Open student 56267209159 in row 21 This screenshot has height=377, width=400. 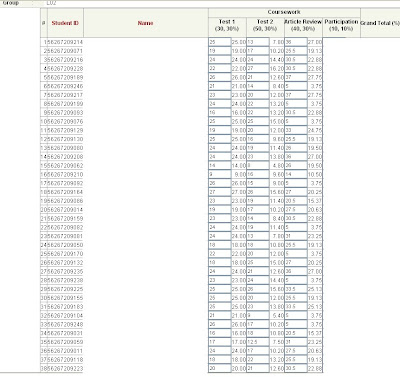pyautogui.click(x=65, y=218)
